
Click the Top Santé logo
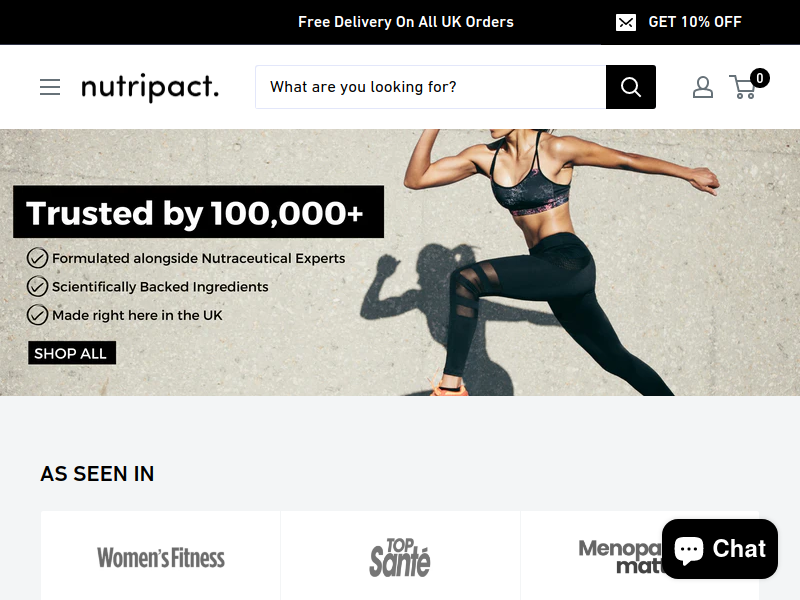(400, 558)
